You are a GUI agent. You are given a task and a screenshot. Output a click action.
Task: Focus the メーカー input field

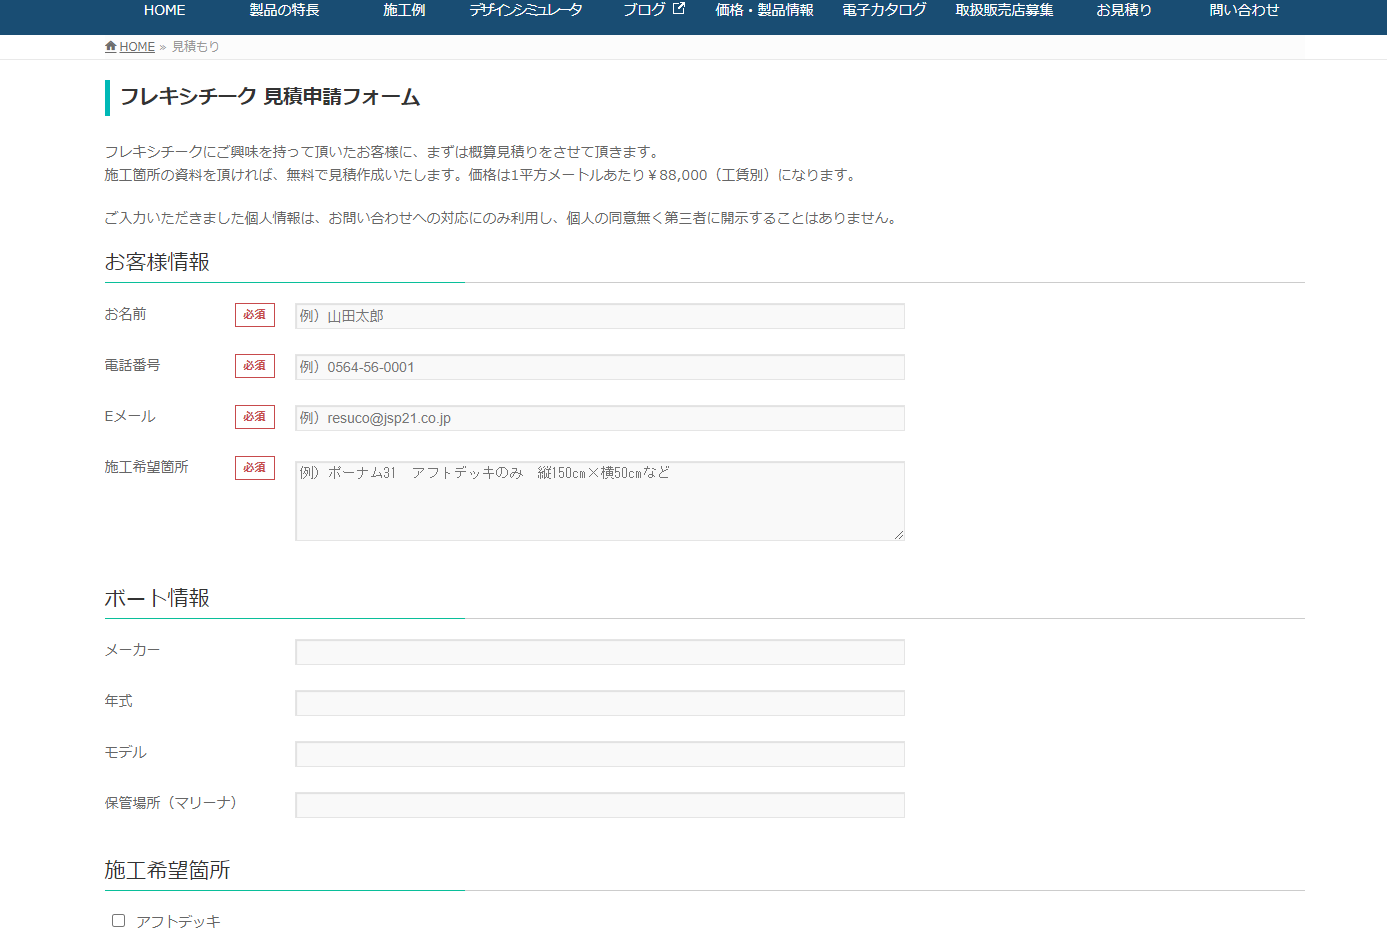pyautogui.click(x=599, y=652)
